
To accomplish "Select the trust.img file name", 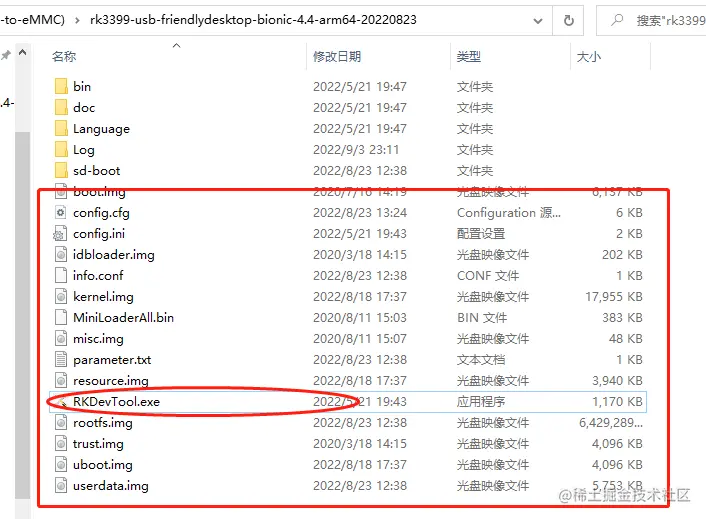I will (x=98, y=443).
